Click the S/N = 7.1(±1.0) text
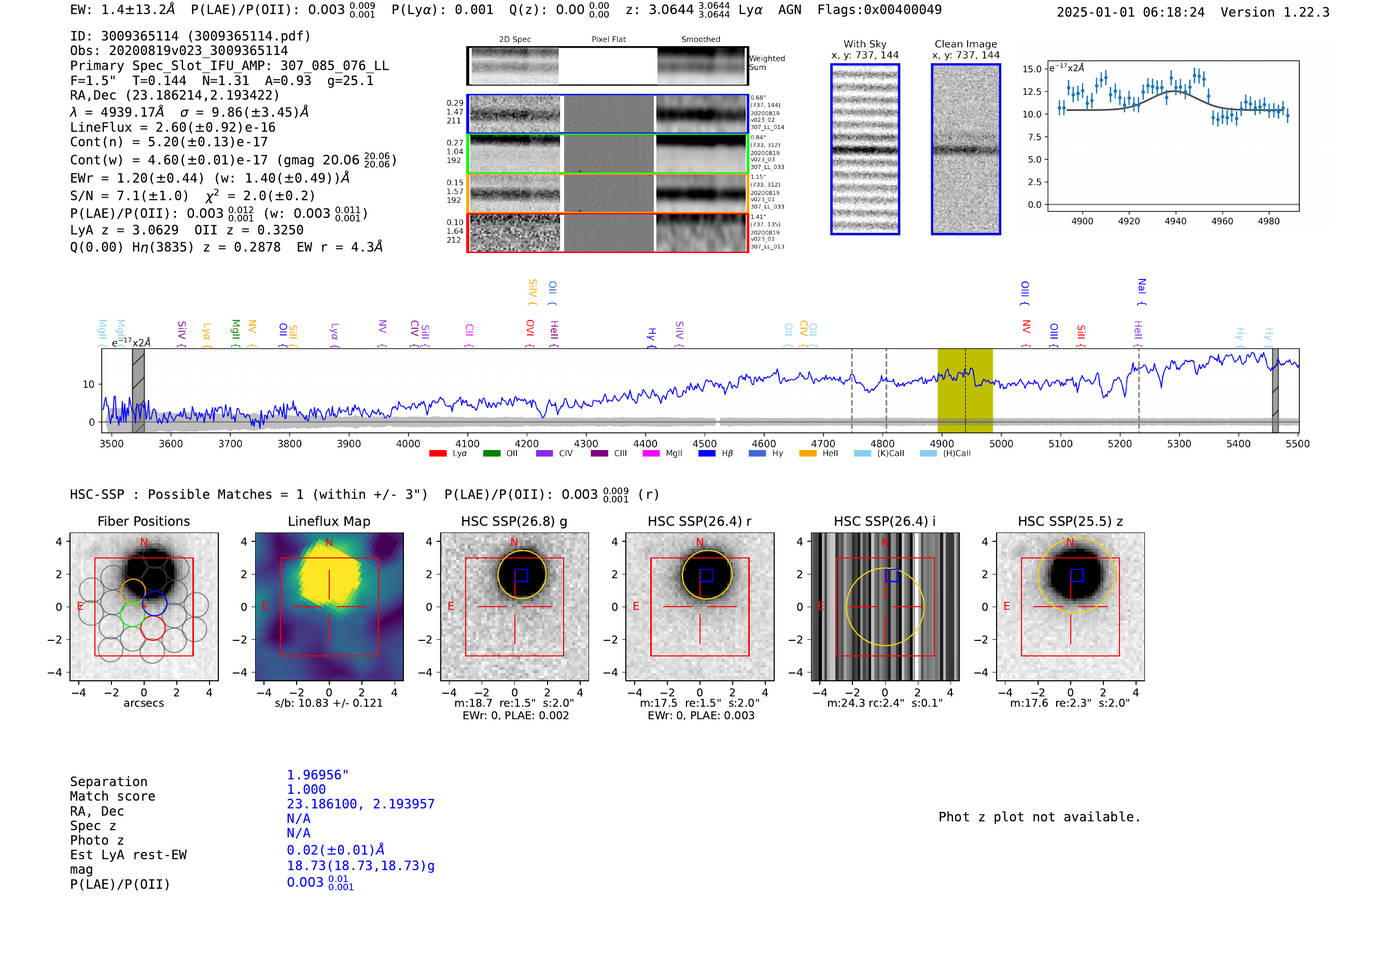This screenshot has height=953, width=1400. point(129,196)
